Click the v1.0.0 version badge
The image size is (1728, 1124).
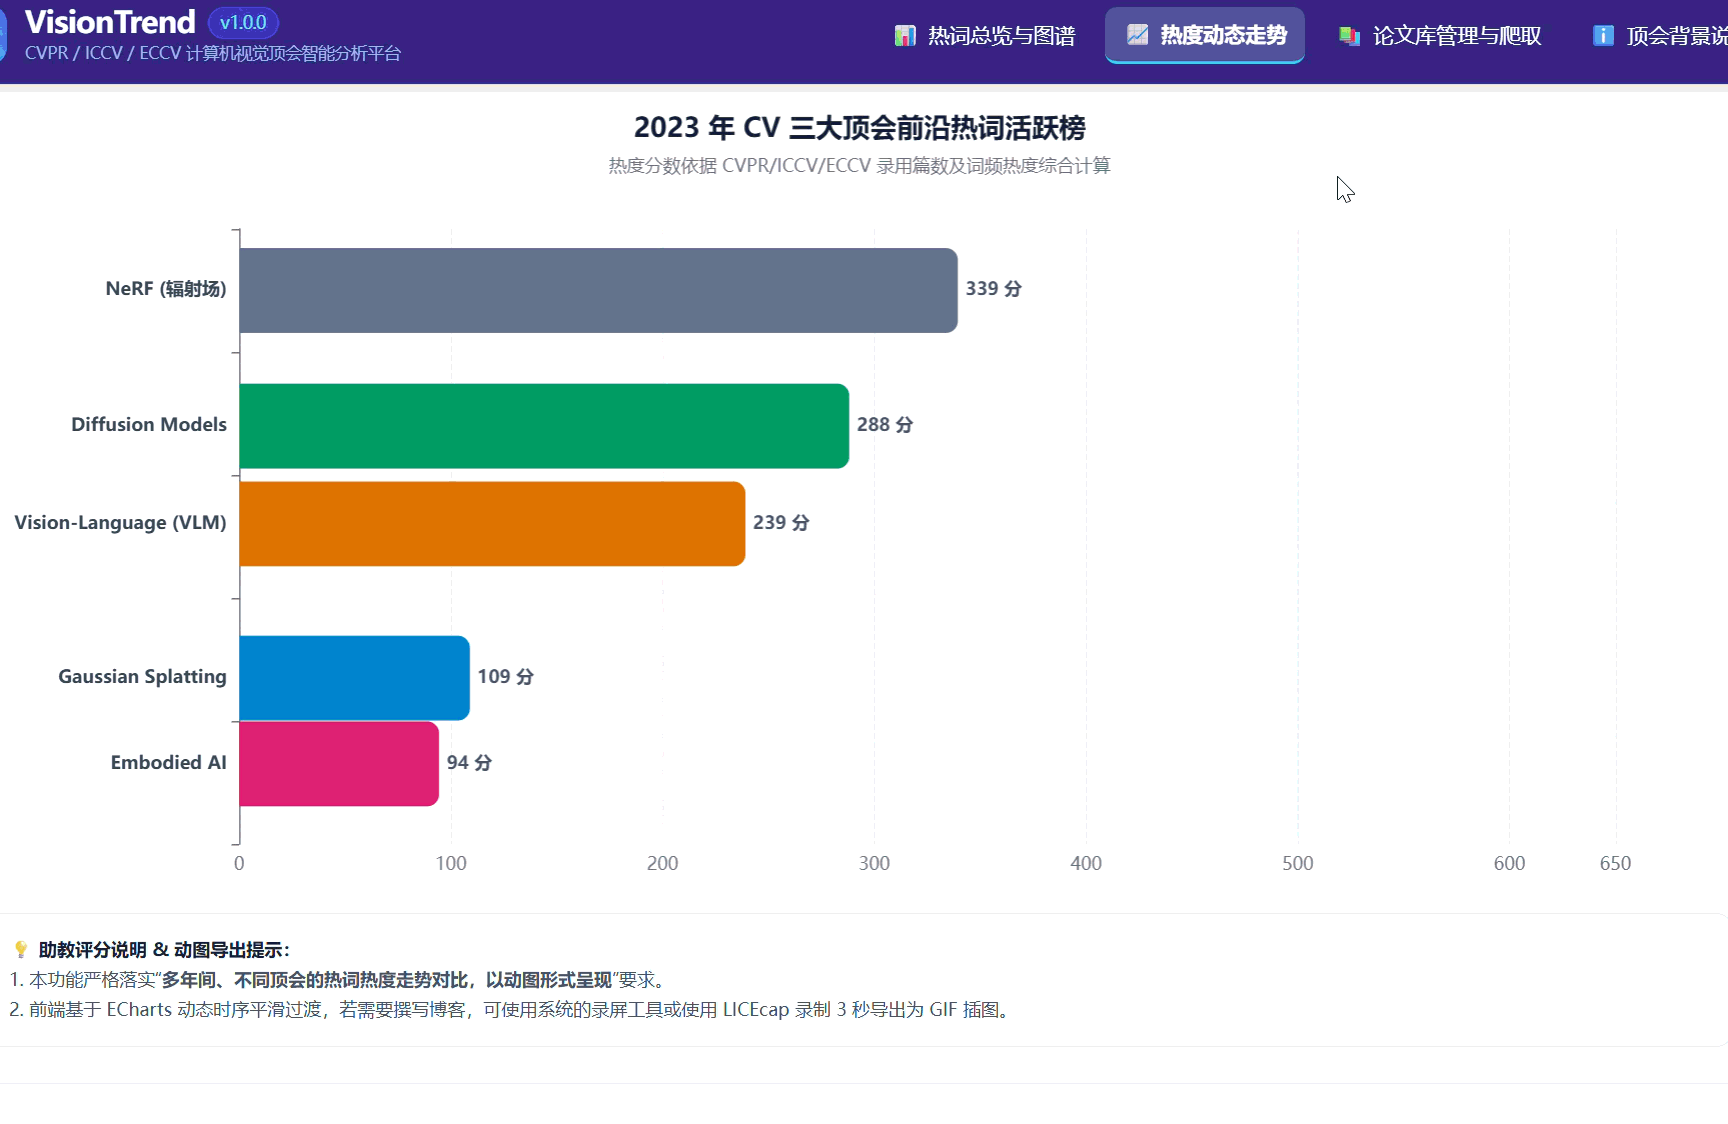(x=243, y=22)
